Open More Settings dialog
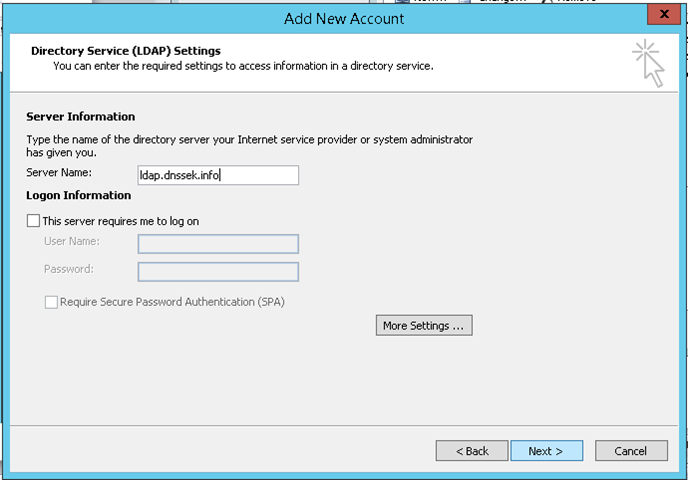Image resolution: width=688 pixels, height=480 pixels. (x=423, y=326)
